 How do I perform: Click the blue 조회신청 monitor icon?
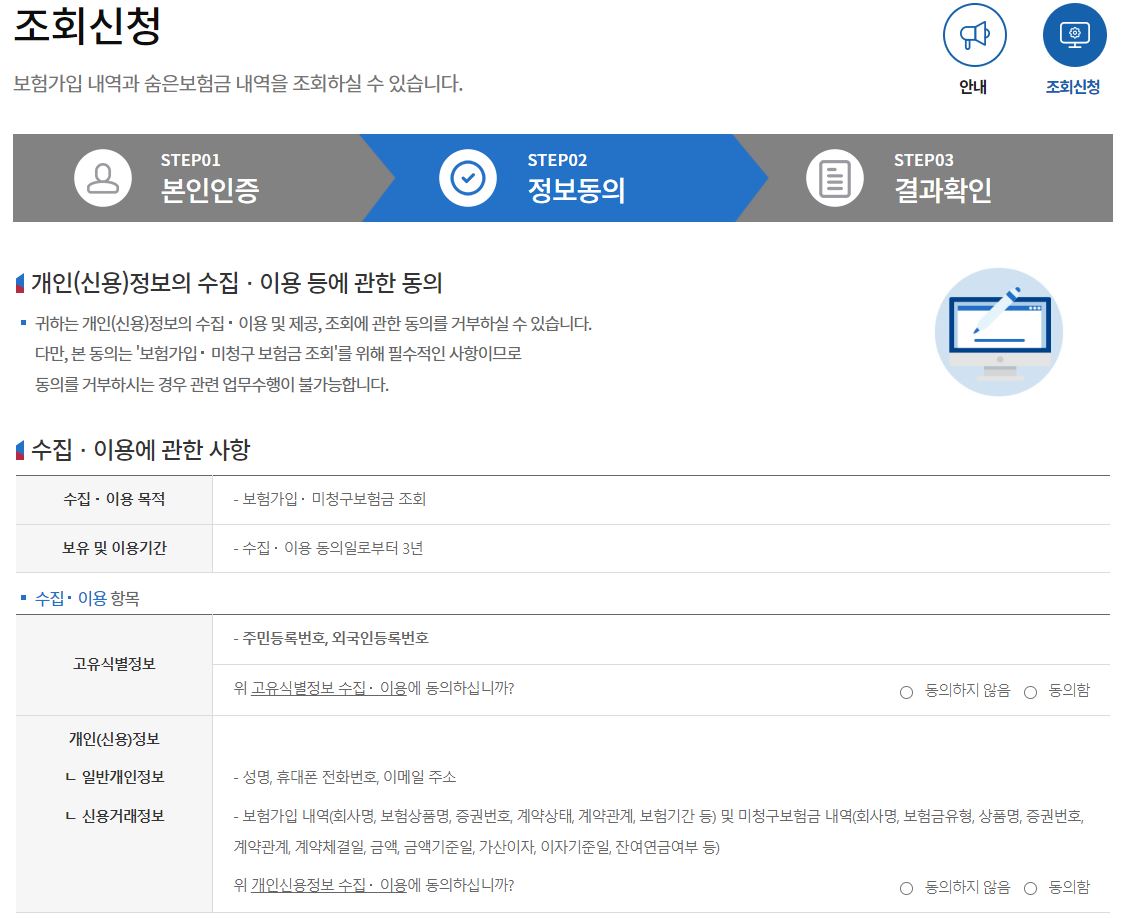click(1074, 37)
